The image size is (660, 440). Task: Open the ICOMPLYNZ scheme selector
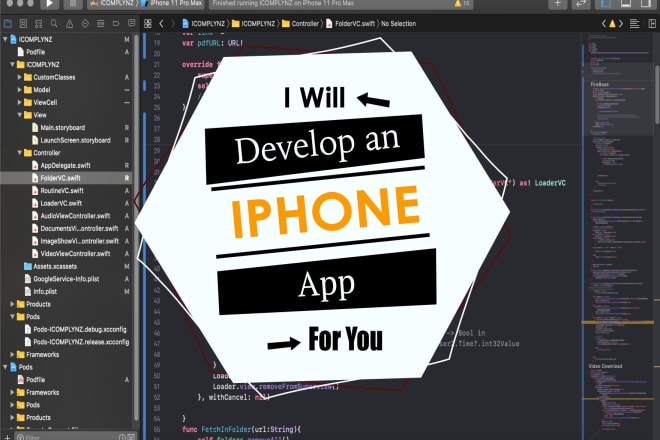(112, 3)
